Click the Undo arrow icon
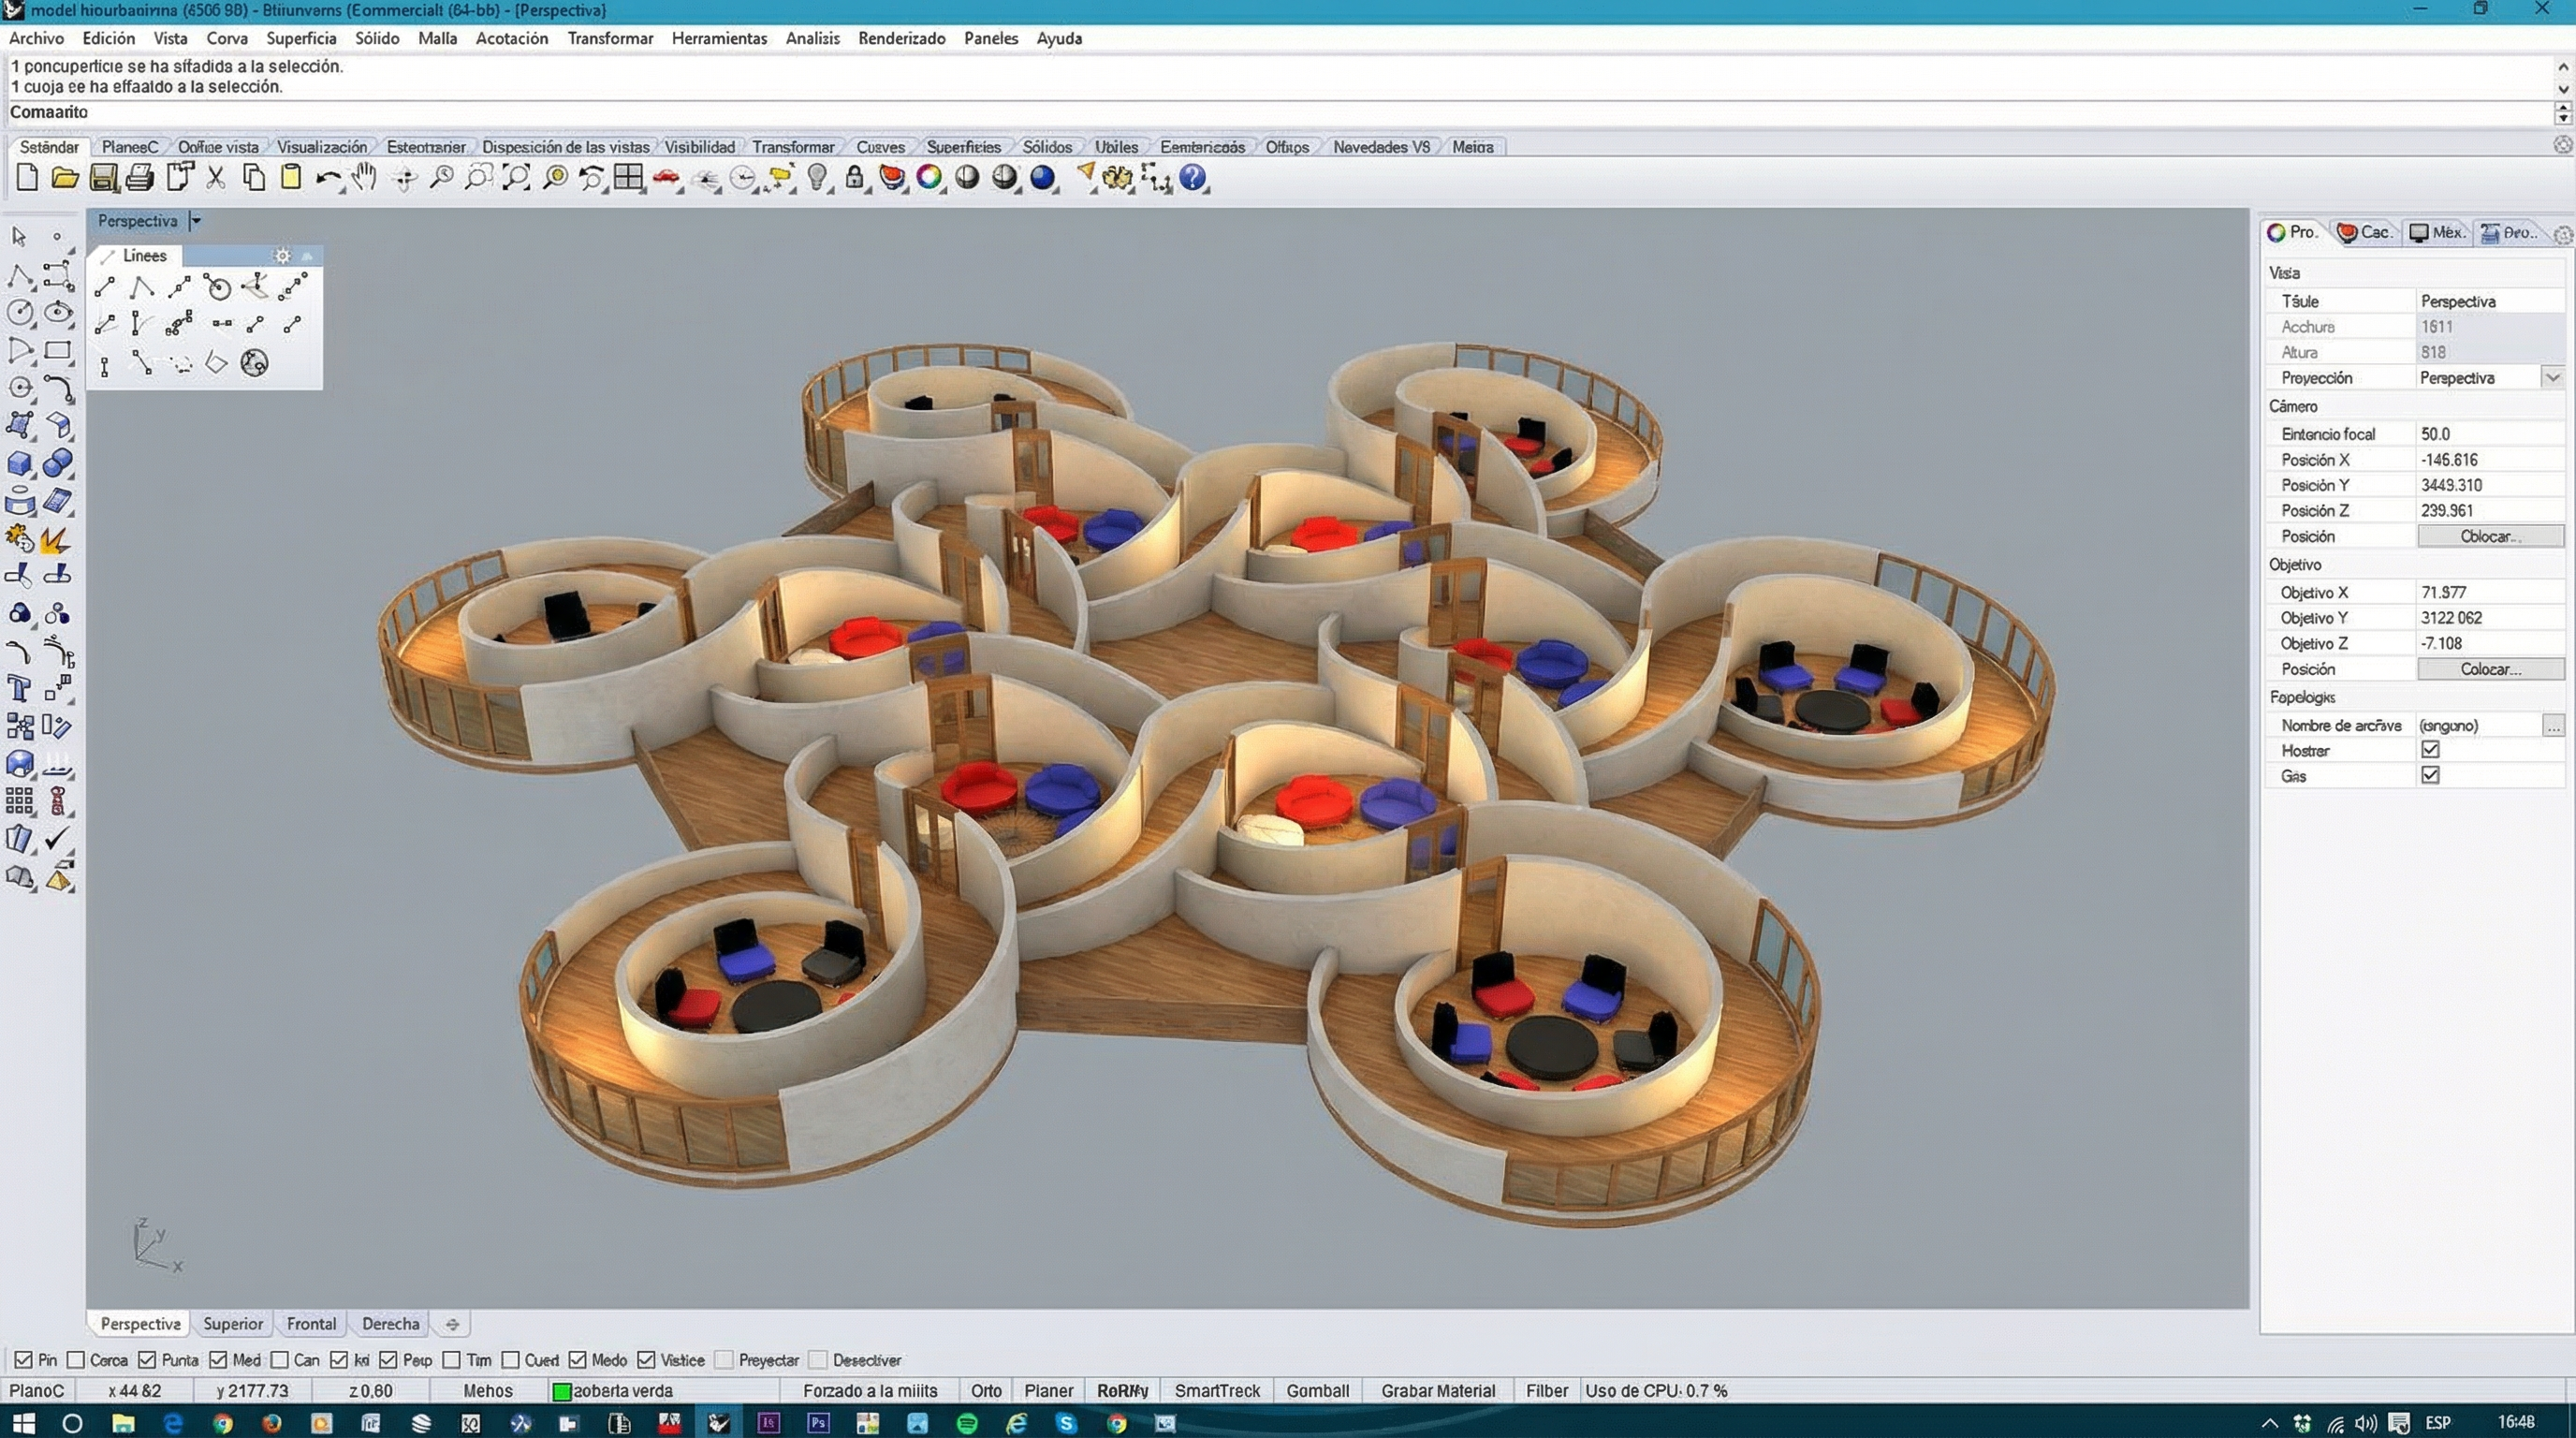 click(x=327, y=178)
